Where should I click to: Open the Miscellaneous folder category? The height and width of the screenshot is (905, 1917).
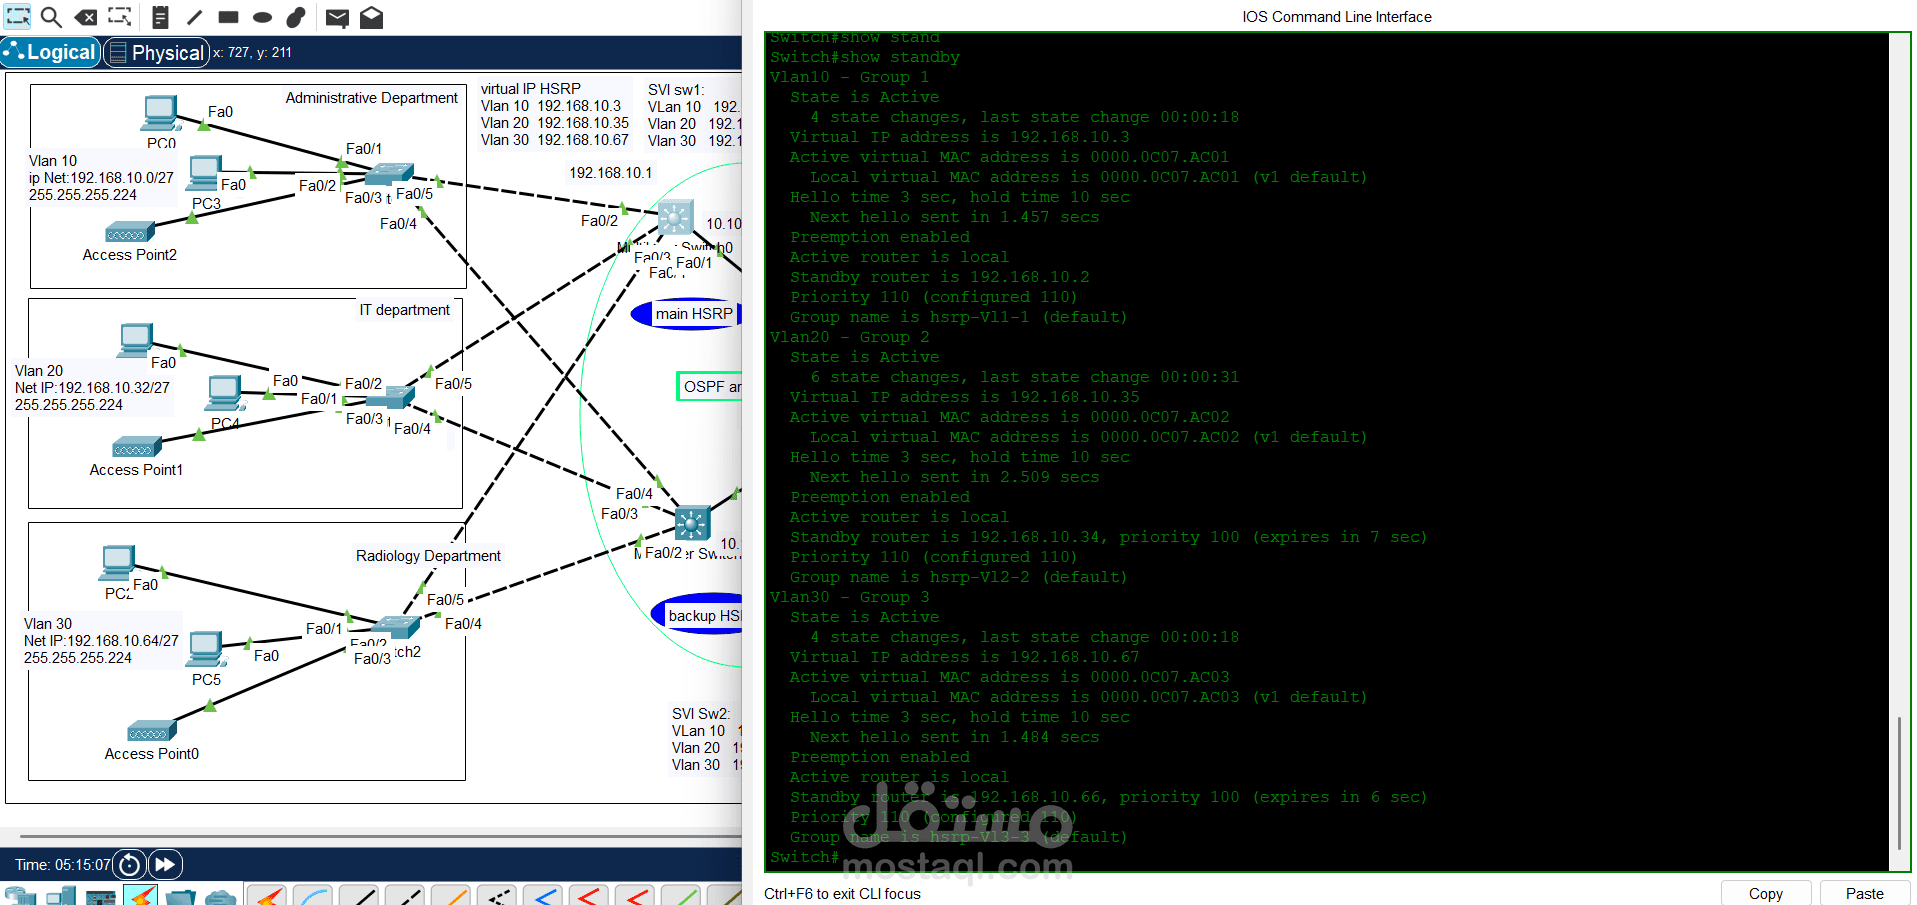[x=181, y=896]
